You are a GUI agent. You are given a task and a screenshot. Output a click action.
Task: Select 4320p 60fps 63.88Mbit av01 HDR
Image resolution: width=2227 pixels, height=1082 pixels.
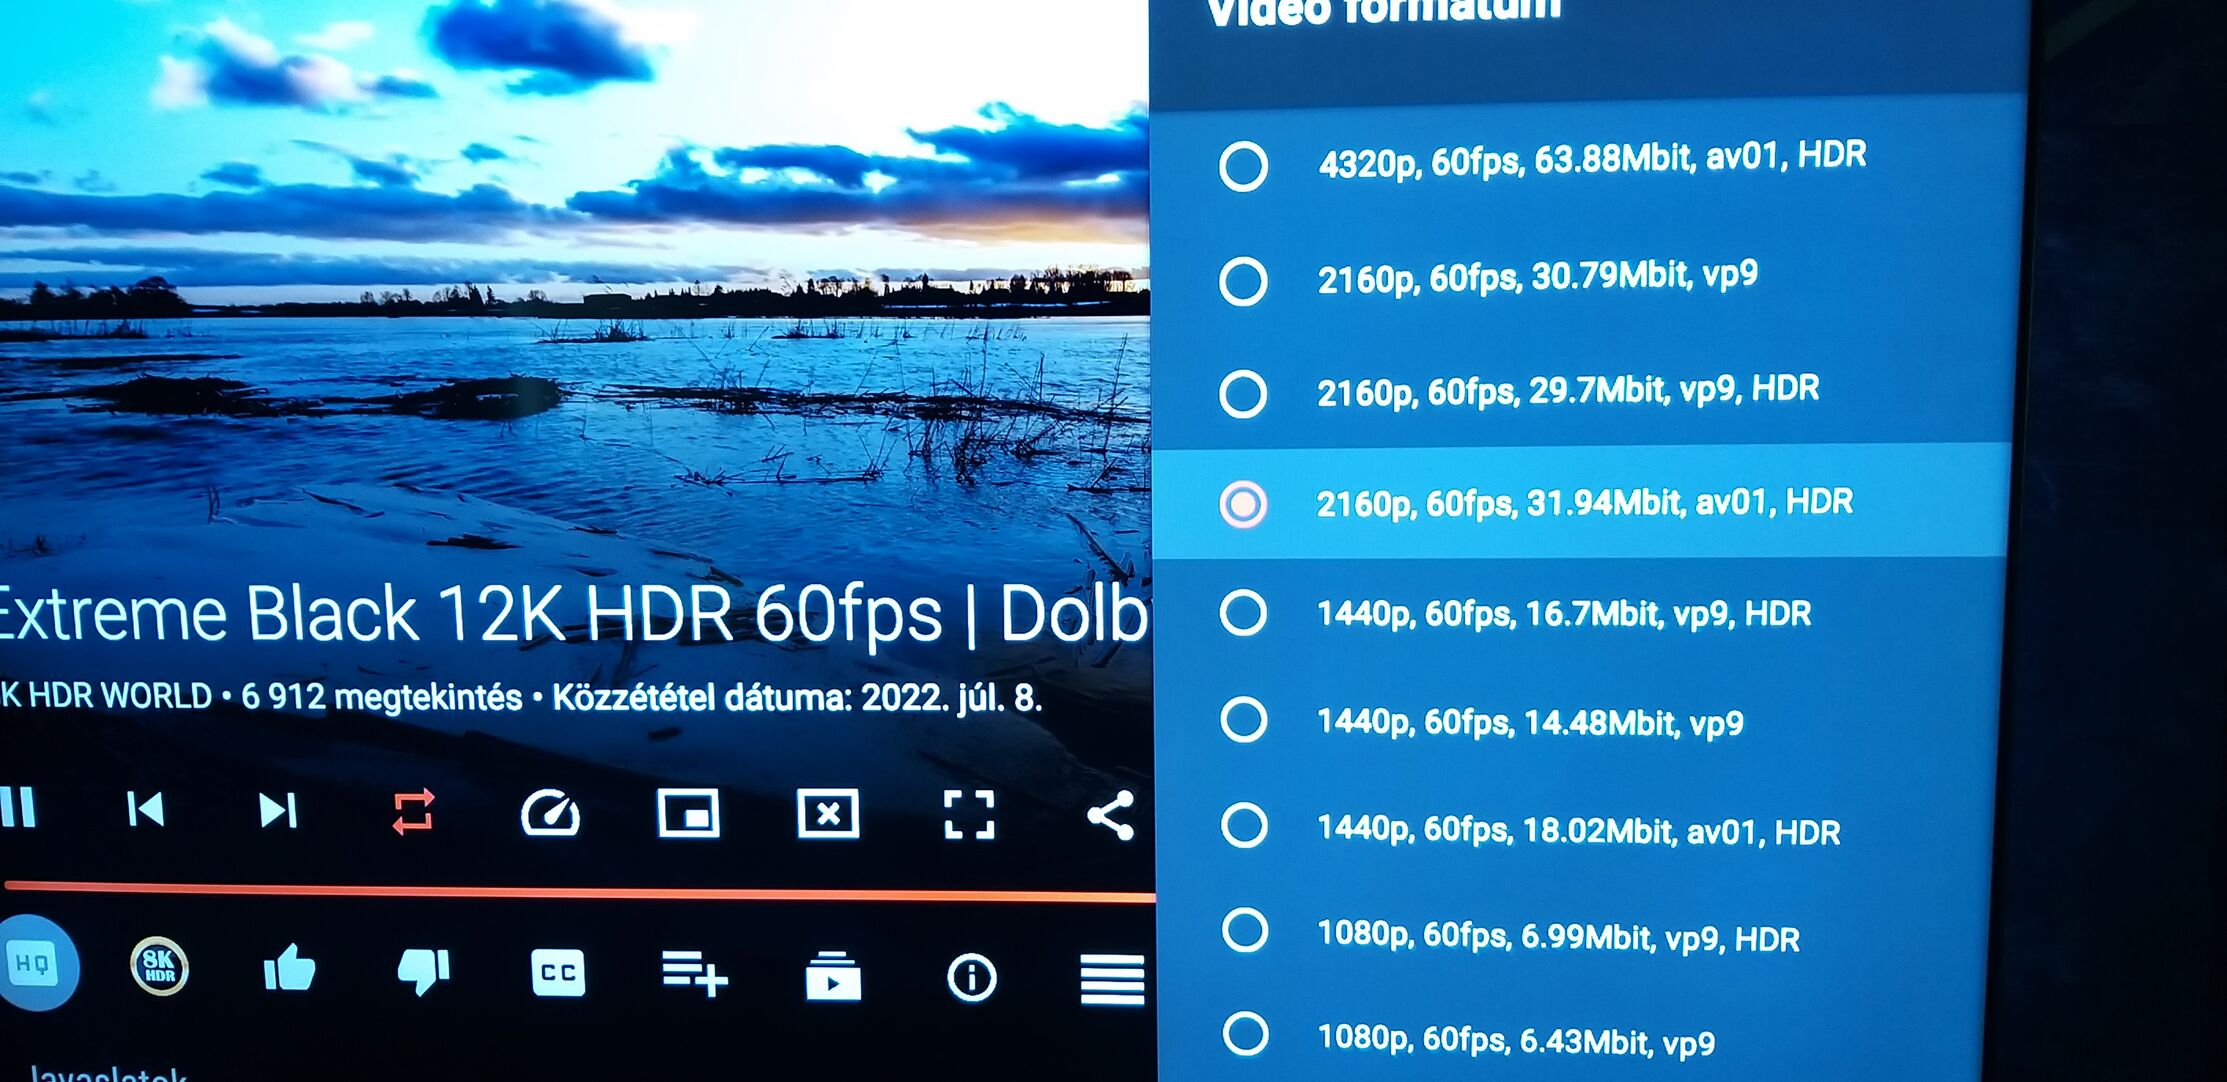click(x=1585, y=162)
